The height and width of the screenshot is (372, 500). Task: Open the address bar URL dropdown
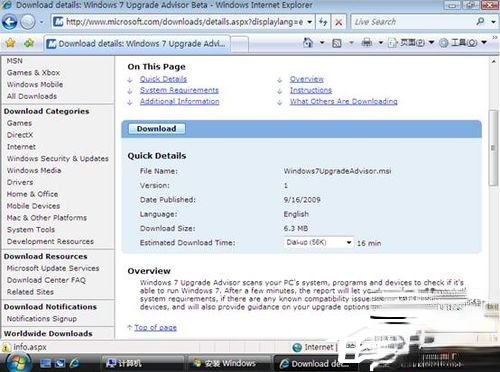point(310,22)
